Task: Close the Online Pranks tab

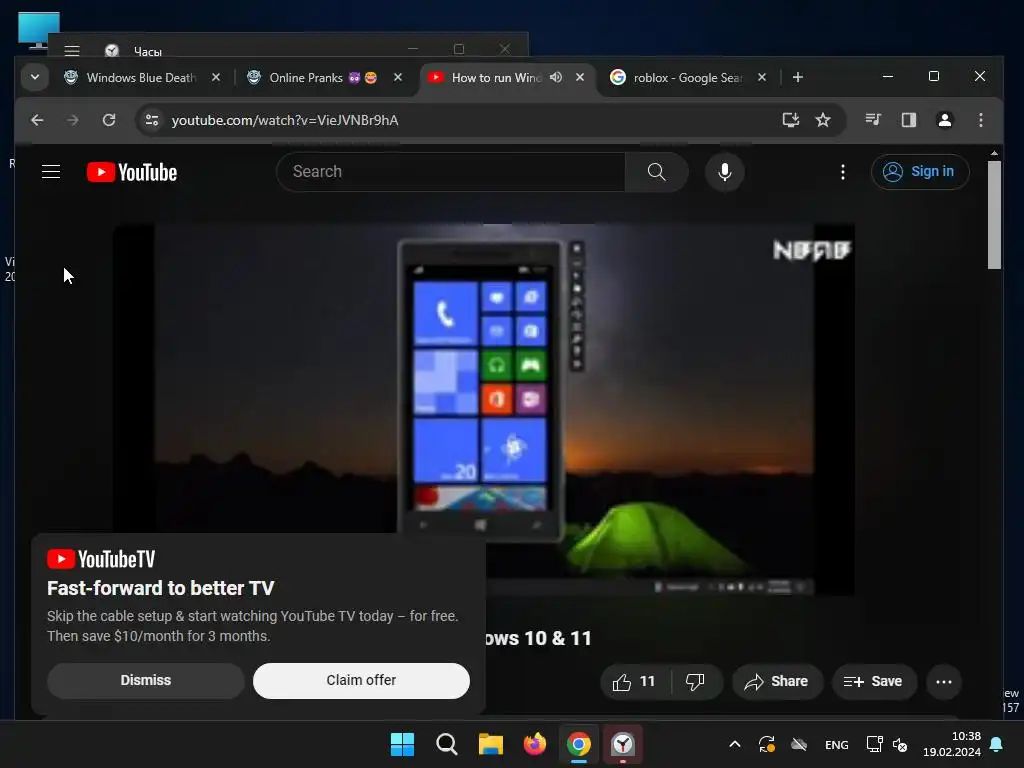Action: (x=398, y=77)
